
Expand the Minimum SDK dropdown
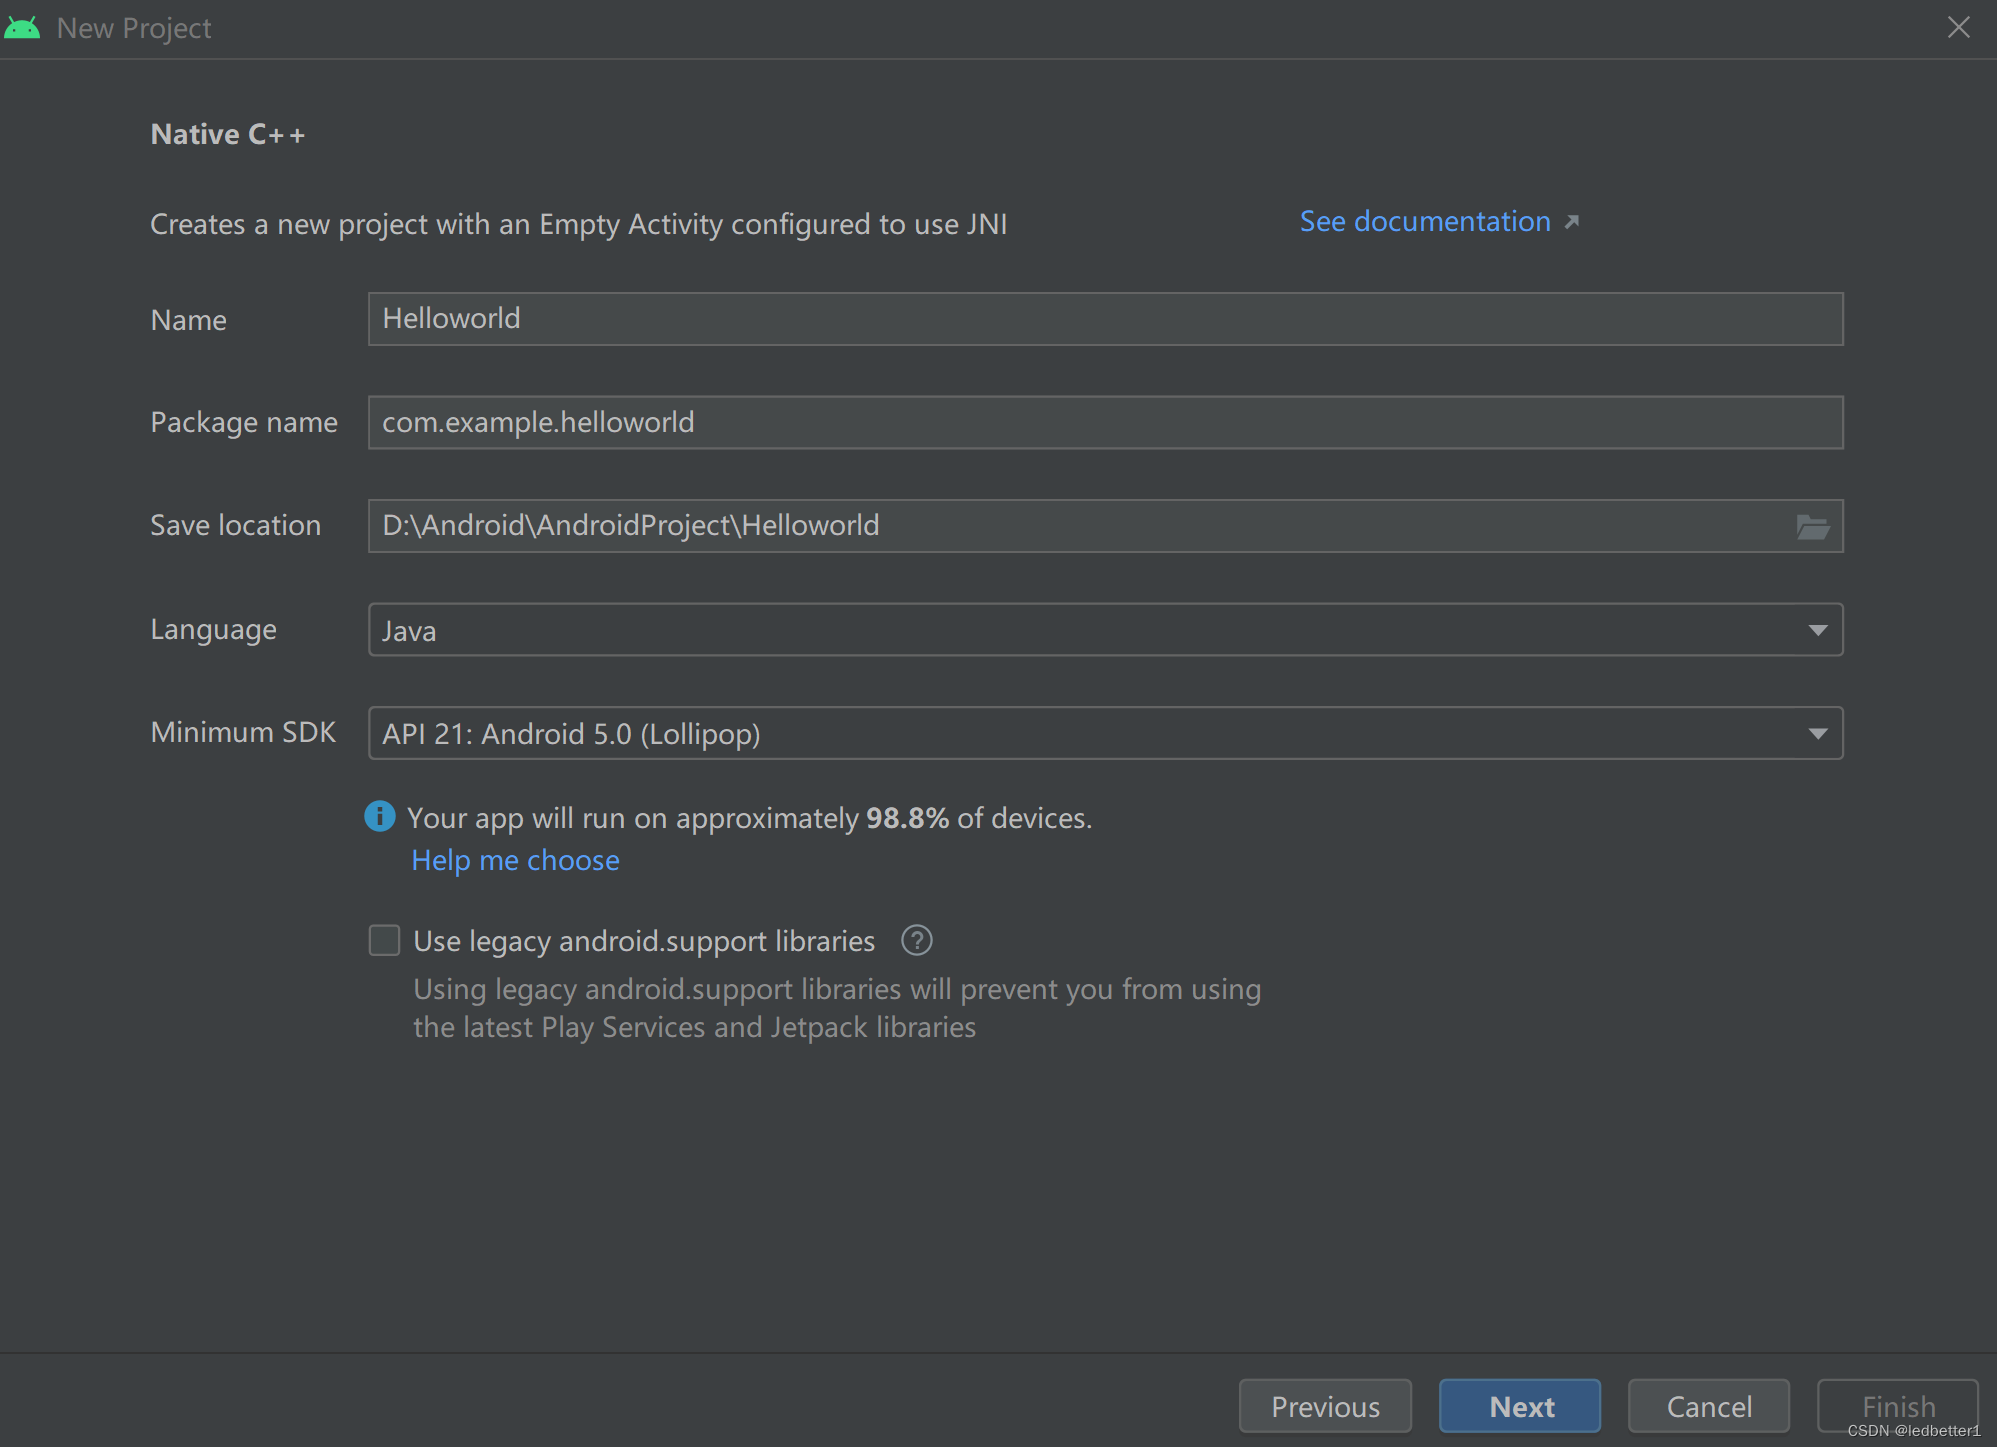click(1105, 733)
